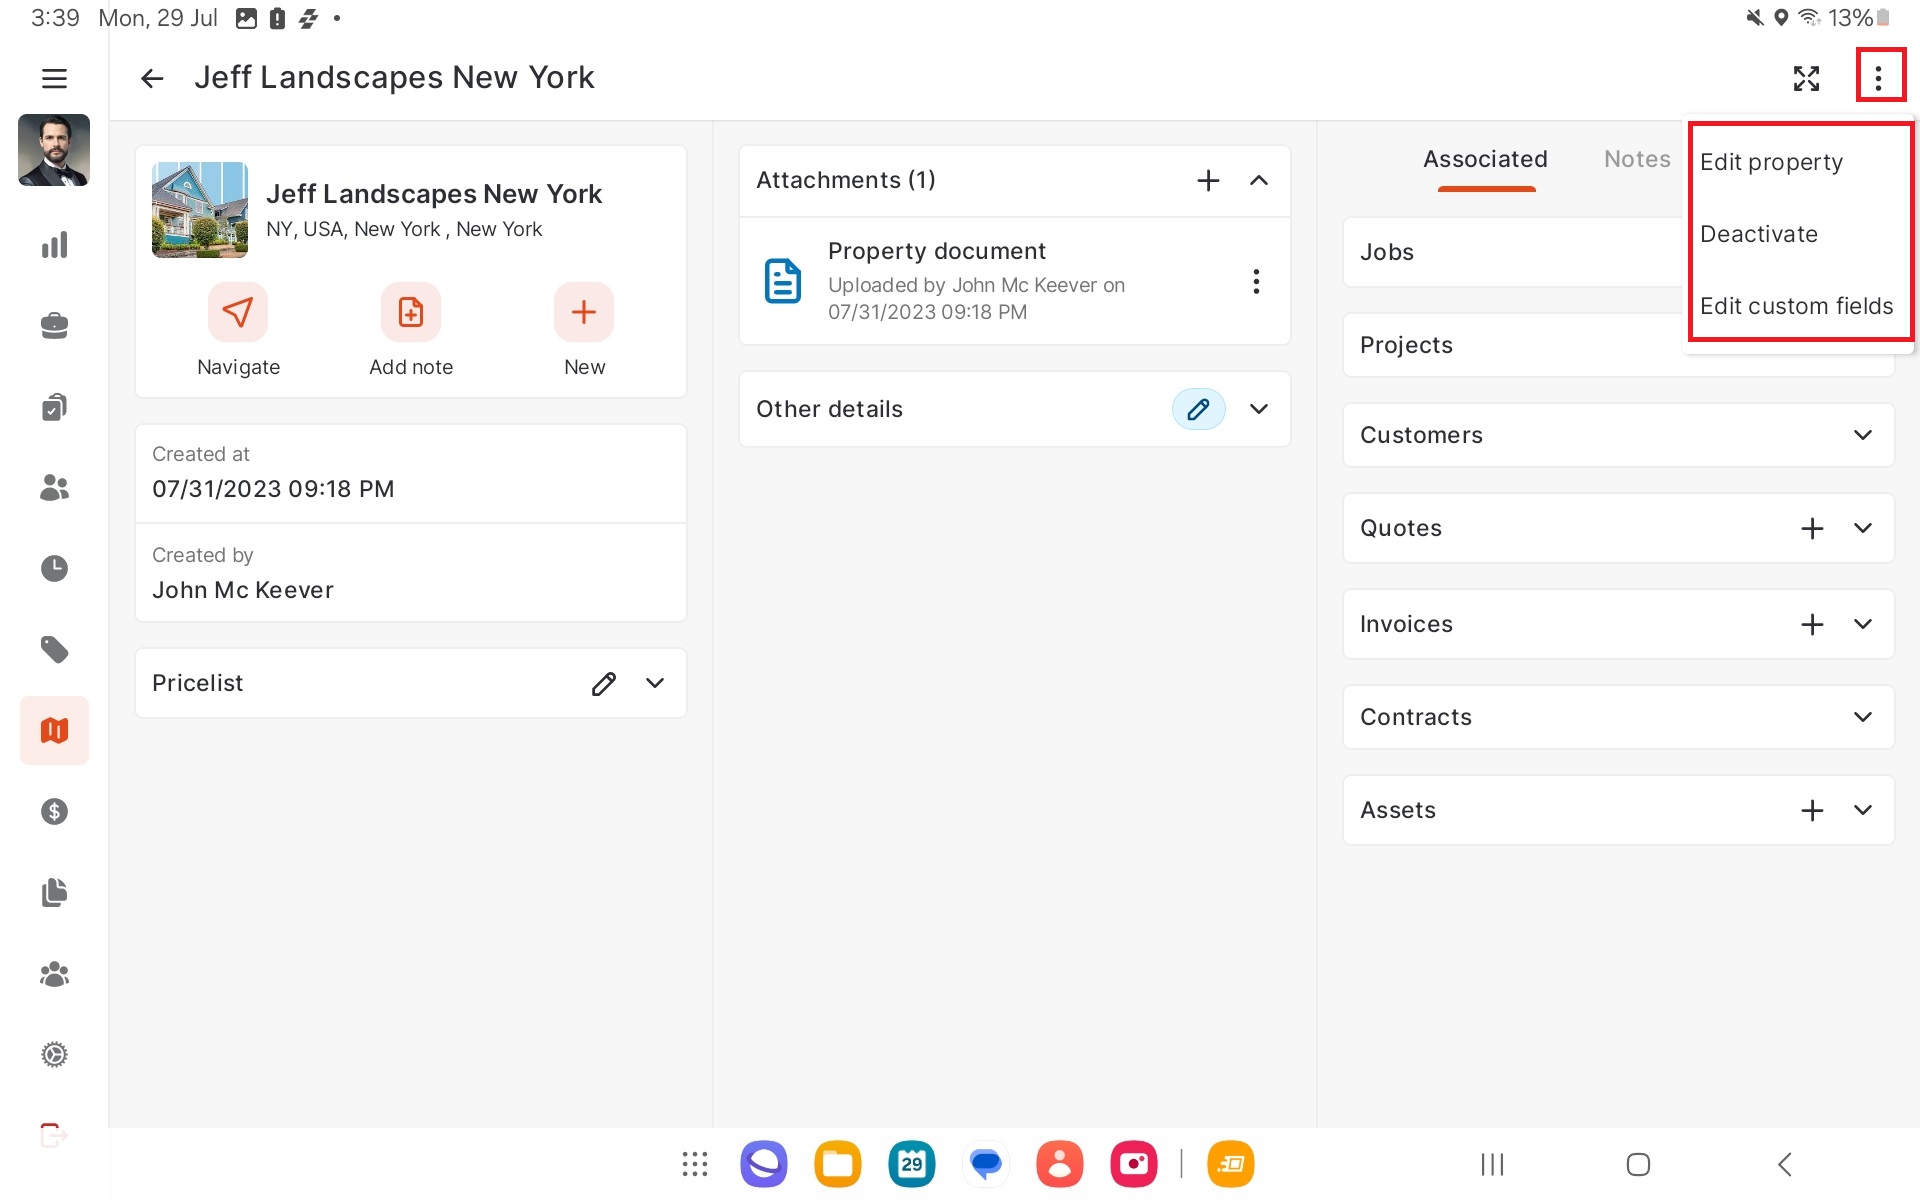Open the Properties map icon in sidebar
This screenshot has height=1200, width=1920.
click(x=54, y=730)
